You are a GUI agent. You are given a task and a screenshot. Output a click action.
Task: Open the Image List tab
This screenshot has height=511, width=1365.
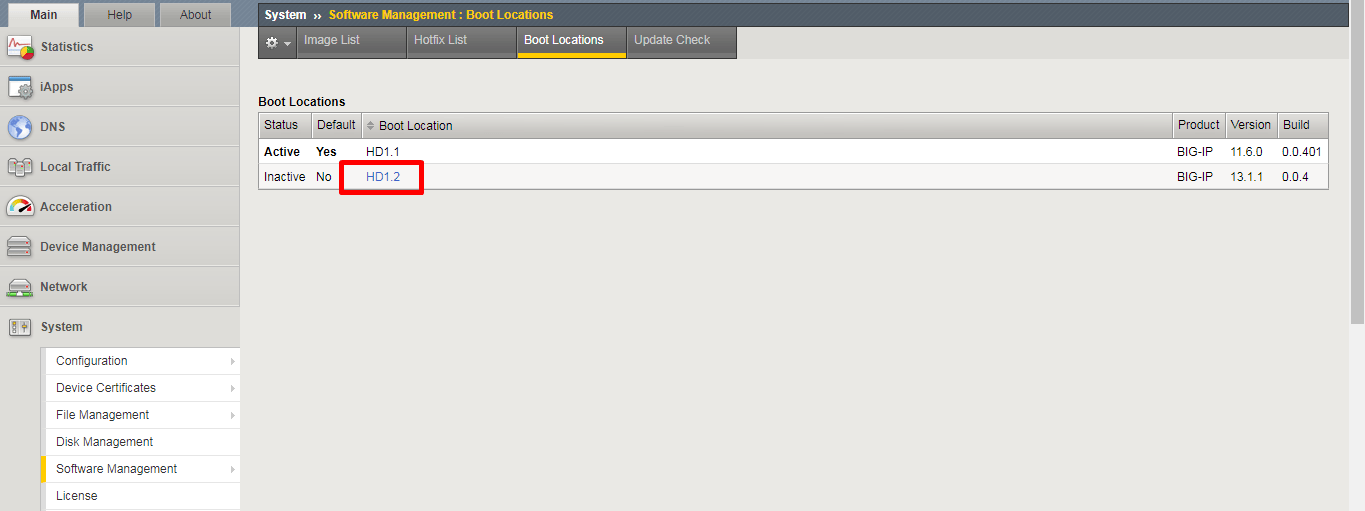[351, 42]
